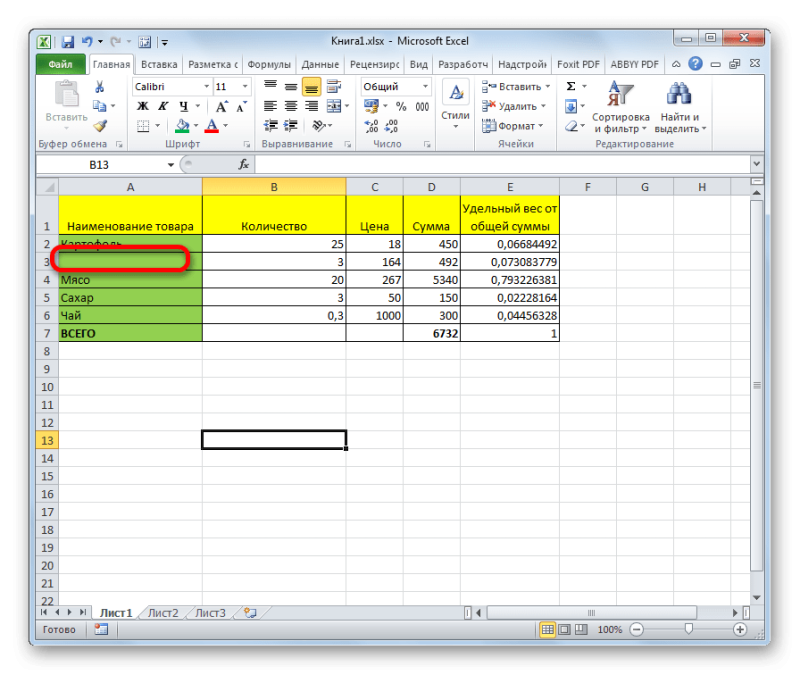800x675 pixels.
Task: Toggle align text right
Action: 311,107
